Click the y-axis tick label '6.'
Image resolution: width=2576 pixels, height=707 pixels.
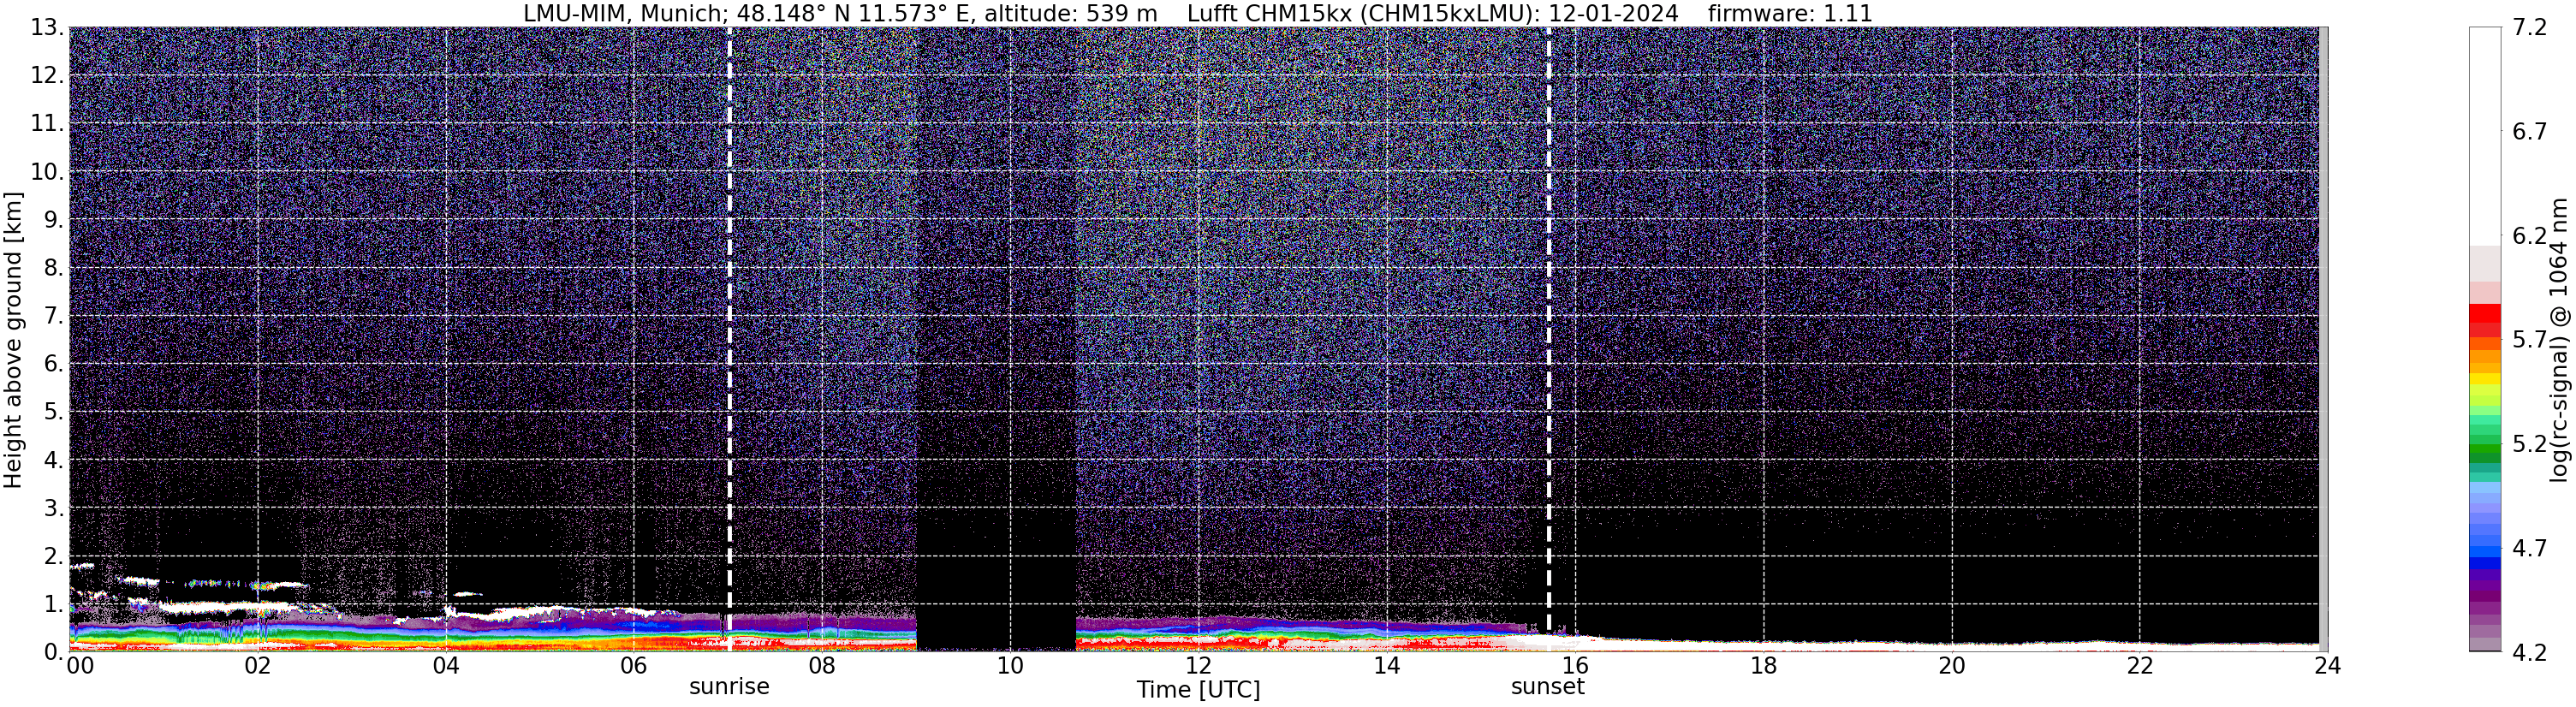pos(53,364)
